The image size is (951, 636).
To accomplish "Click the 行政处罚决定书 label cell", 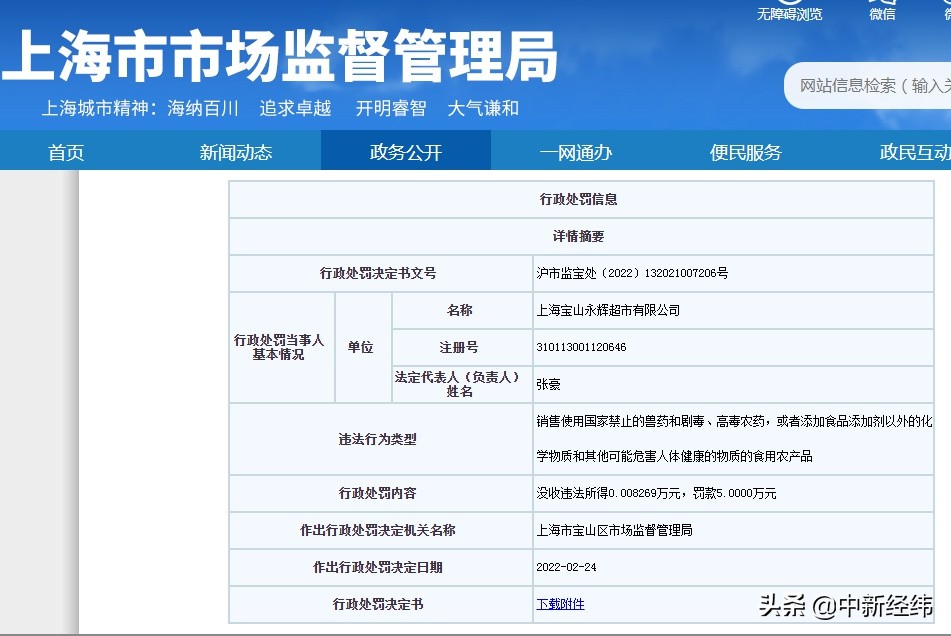I will click(381, 604).
